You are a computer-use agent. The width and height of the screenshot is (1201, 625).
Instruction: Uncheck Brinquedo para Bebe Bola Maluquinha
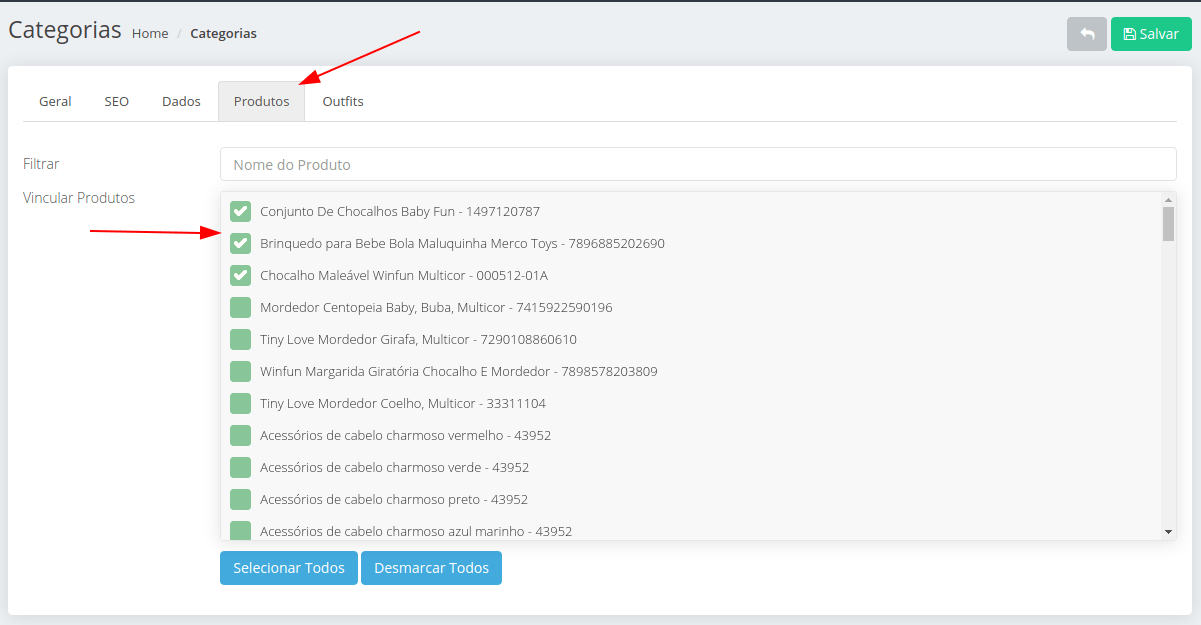[x=240, y=243]
